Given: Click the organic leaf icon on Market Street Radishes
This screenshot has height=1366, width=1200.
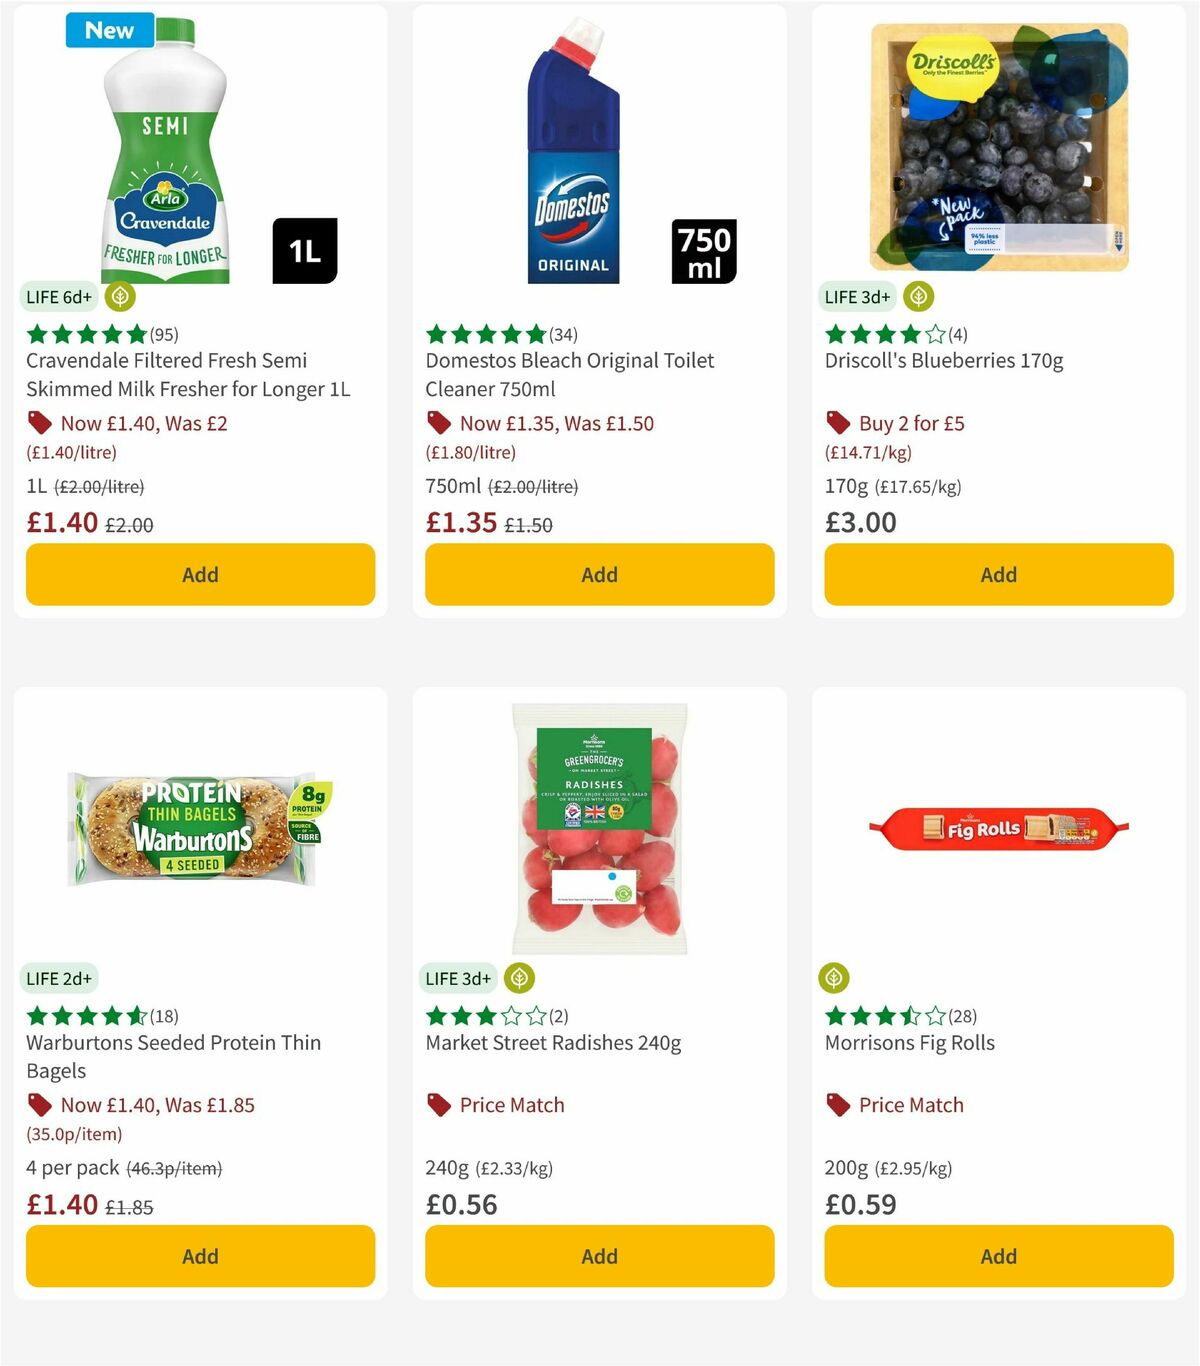Looking at the screenshot, I should (x=518, y=978).
